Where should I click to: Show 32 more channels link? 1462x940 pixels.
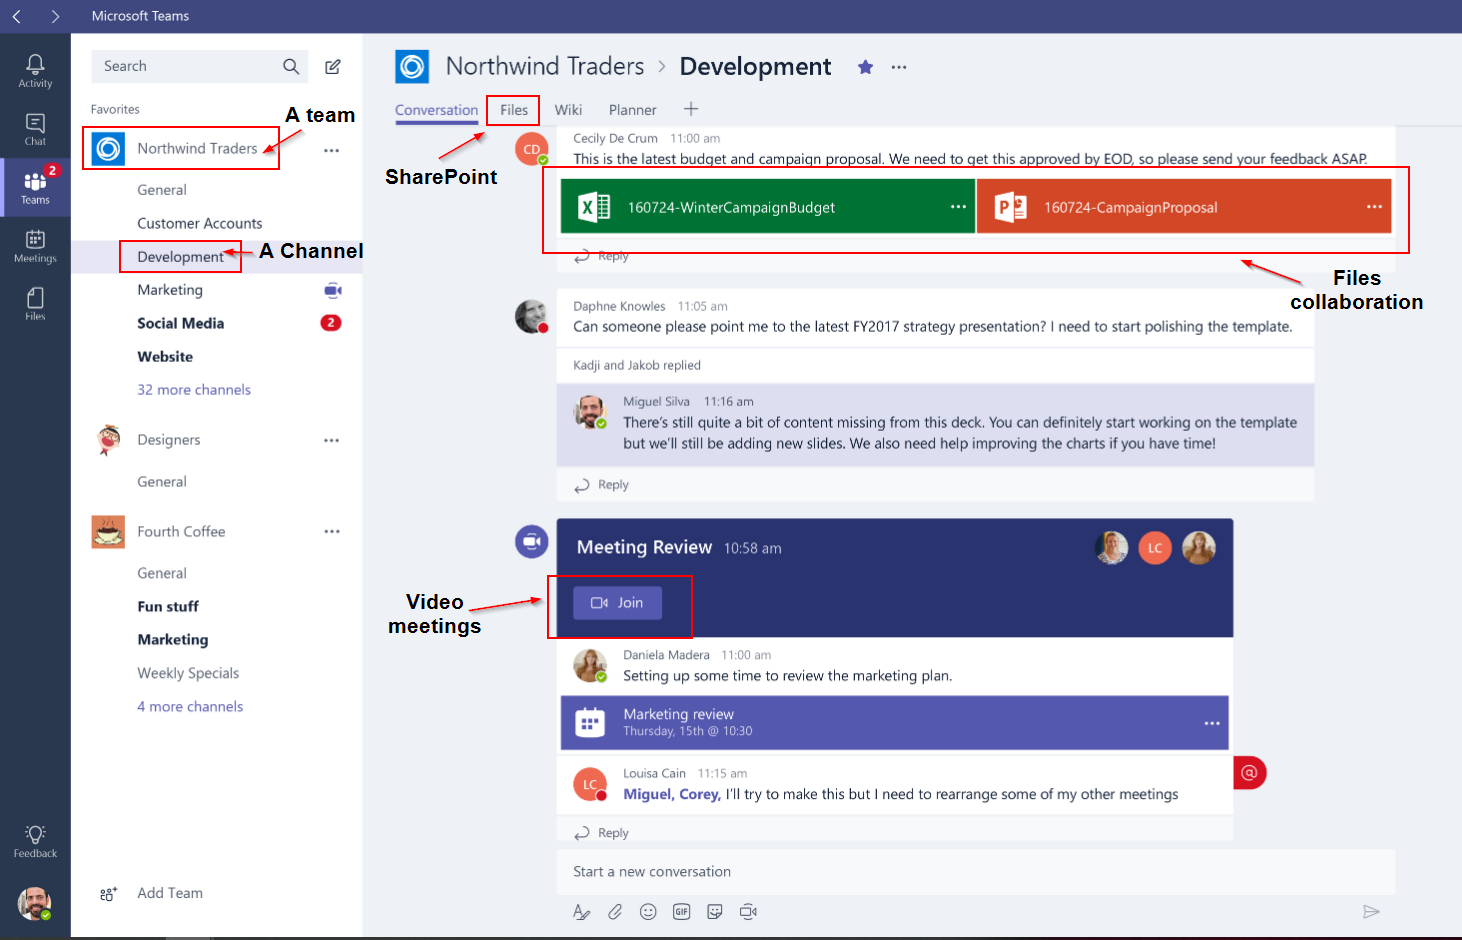pos(194,390)
